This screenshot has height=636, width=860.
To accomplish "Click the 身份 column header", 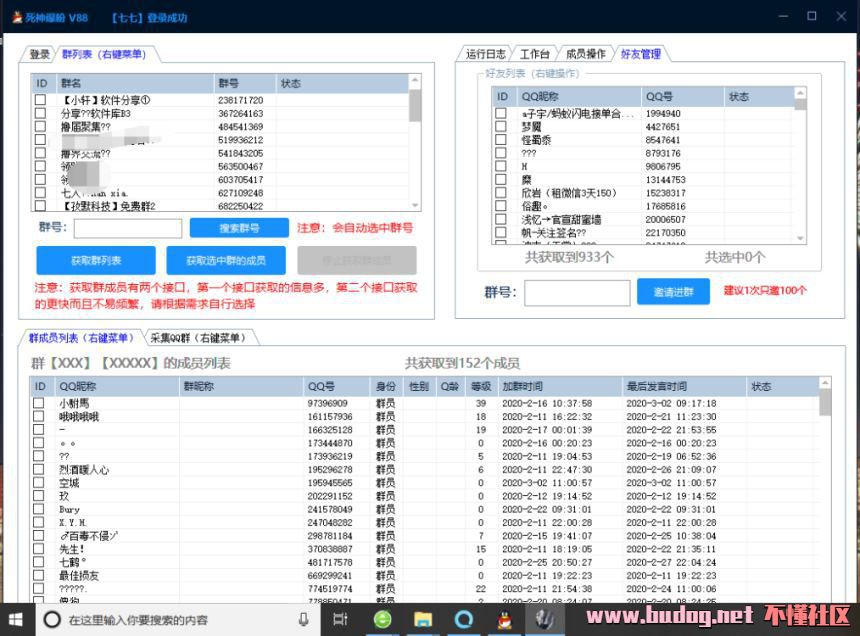I will pos(386,387).
